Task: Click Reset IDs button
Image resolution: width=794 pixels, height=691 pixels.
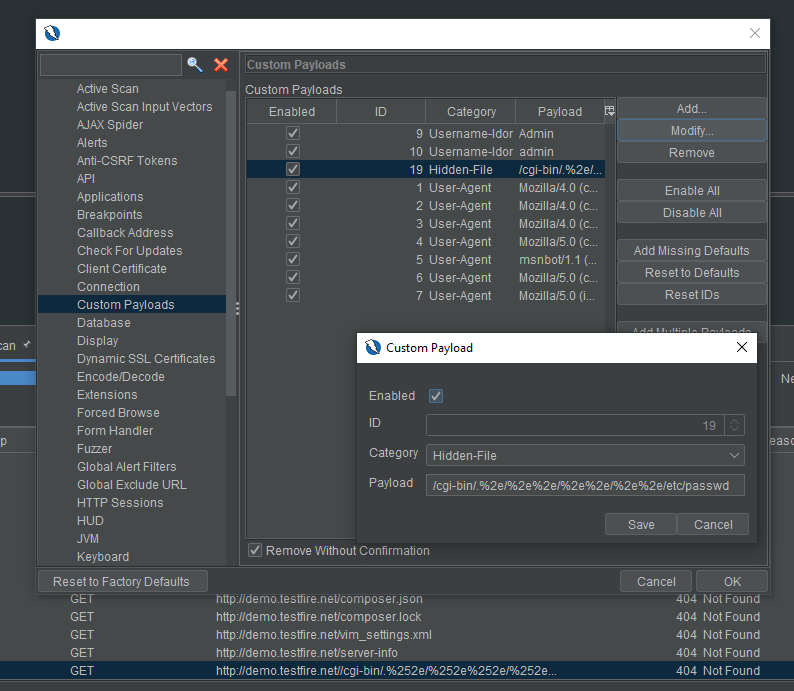Action: [x=691, y=295]
